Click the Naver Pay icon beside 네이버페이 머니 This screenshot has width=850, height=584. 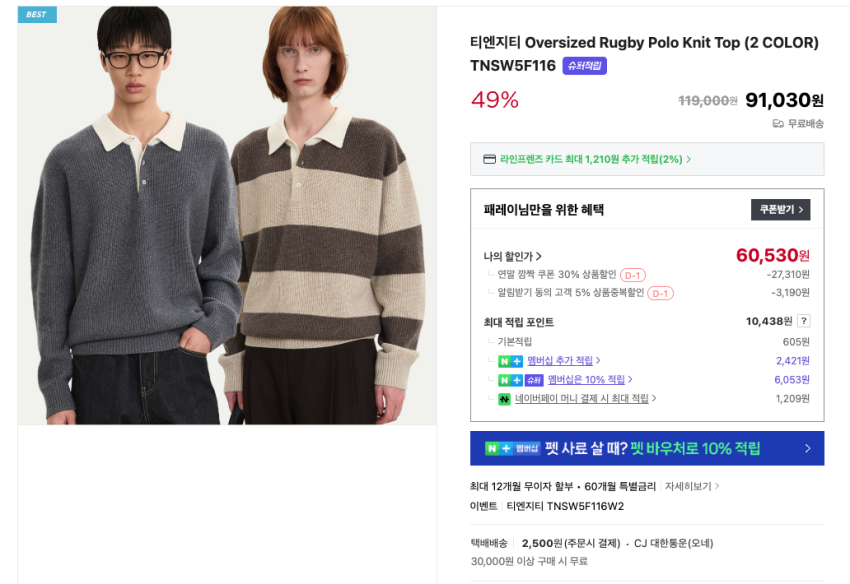click(x=504, y=399)
